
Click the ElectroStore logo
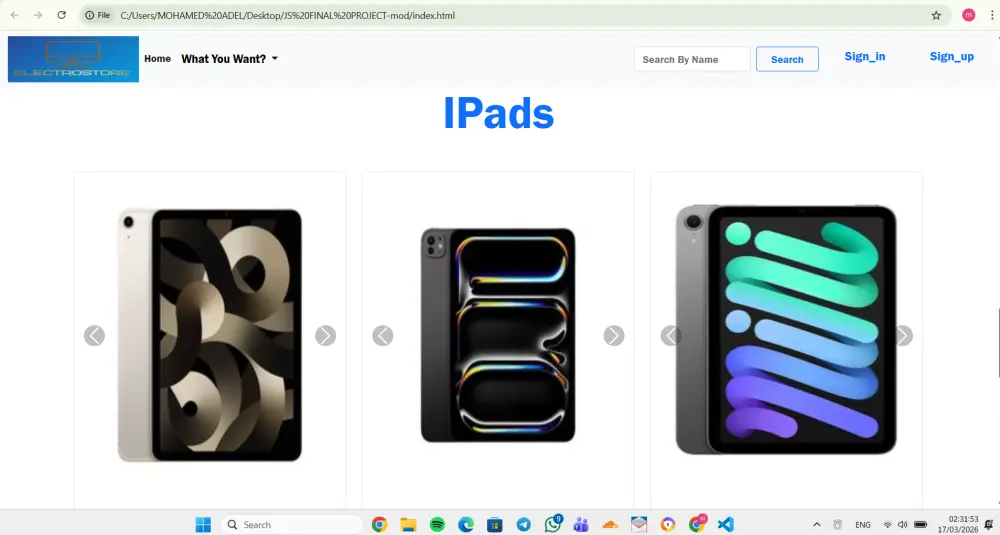tap(73, 59)
